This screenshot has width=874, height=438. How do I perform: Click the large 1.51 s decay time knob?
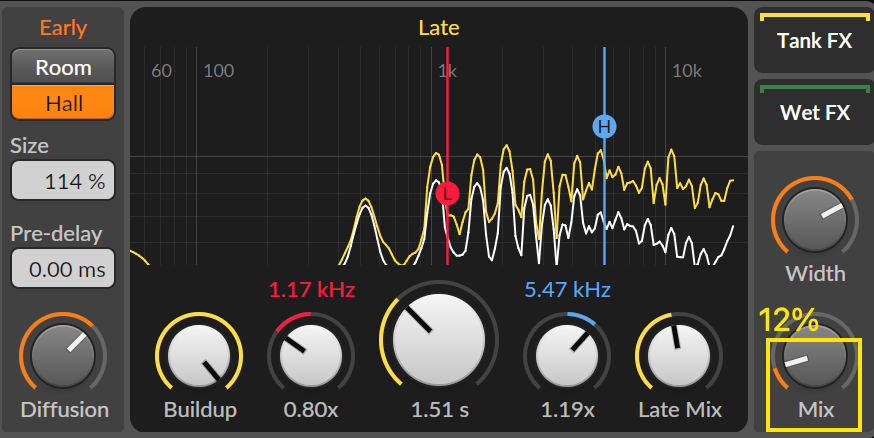pyautogui.click(x=439, y=339)
